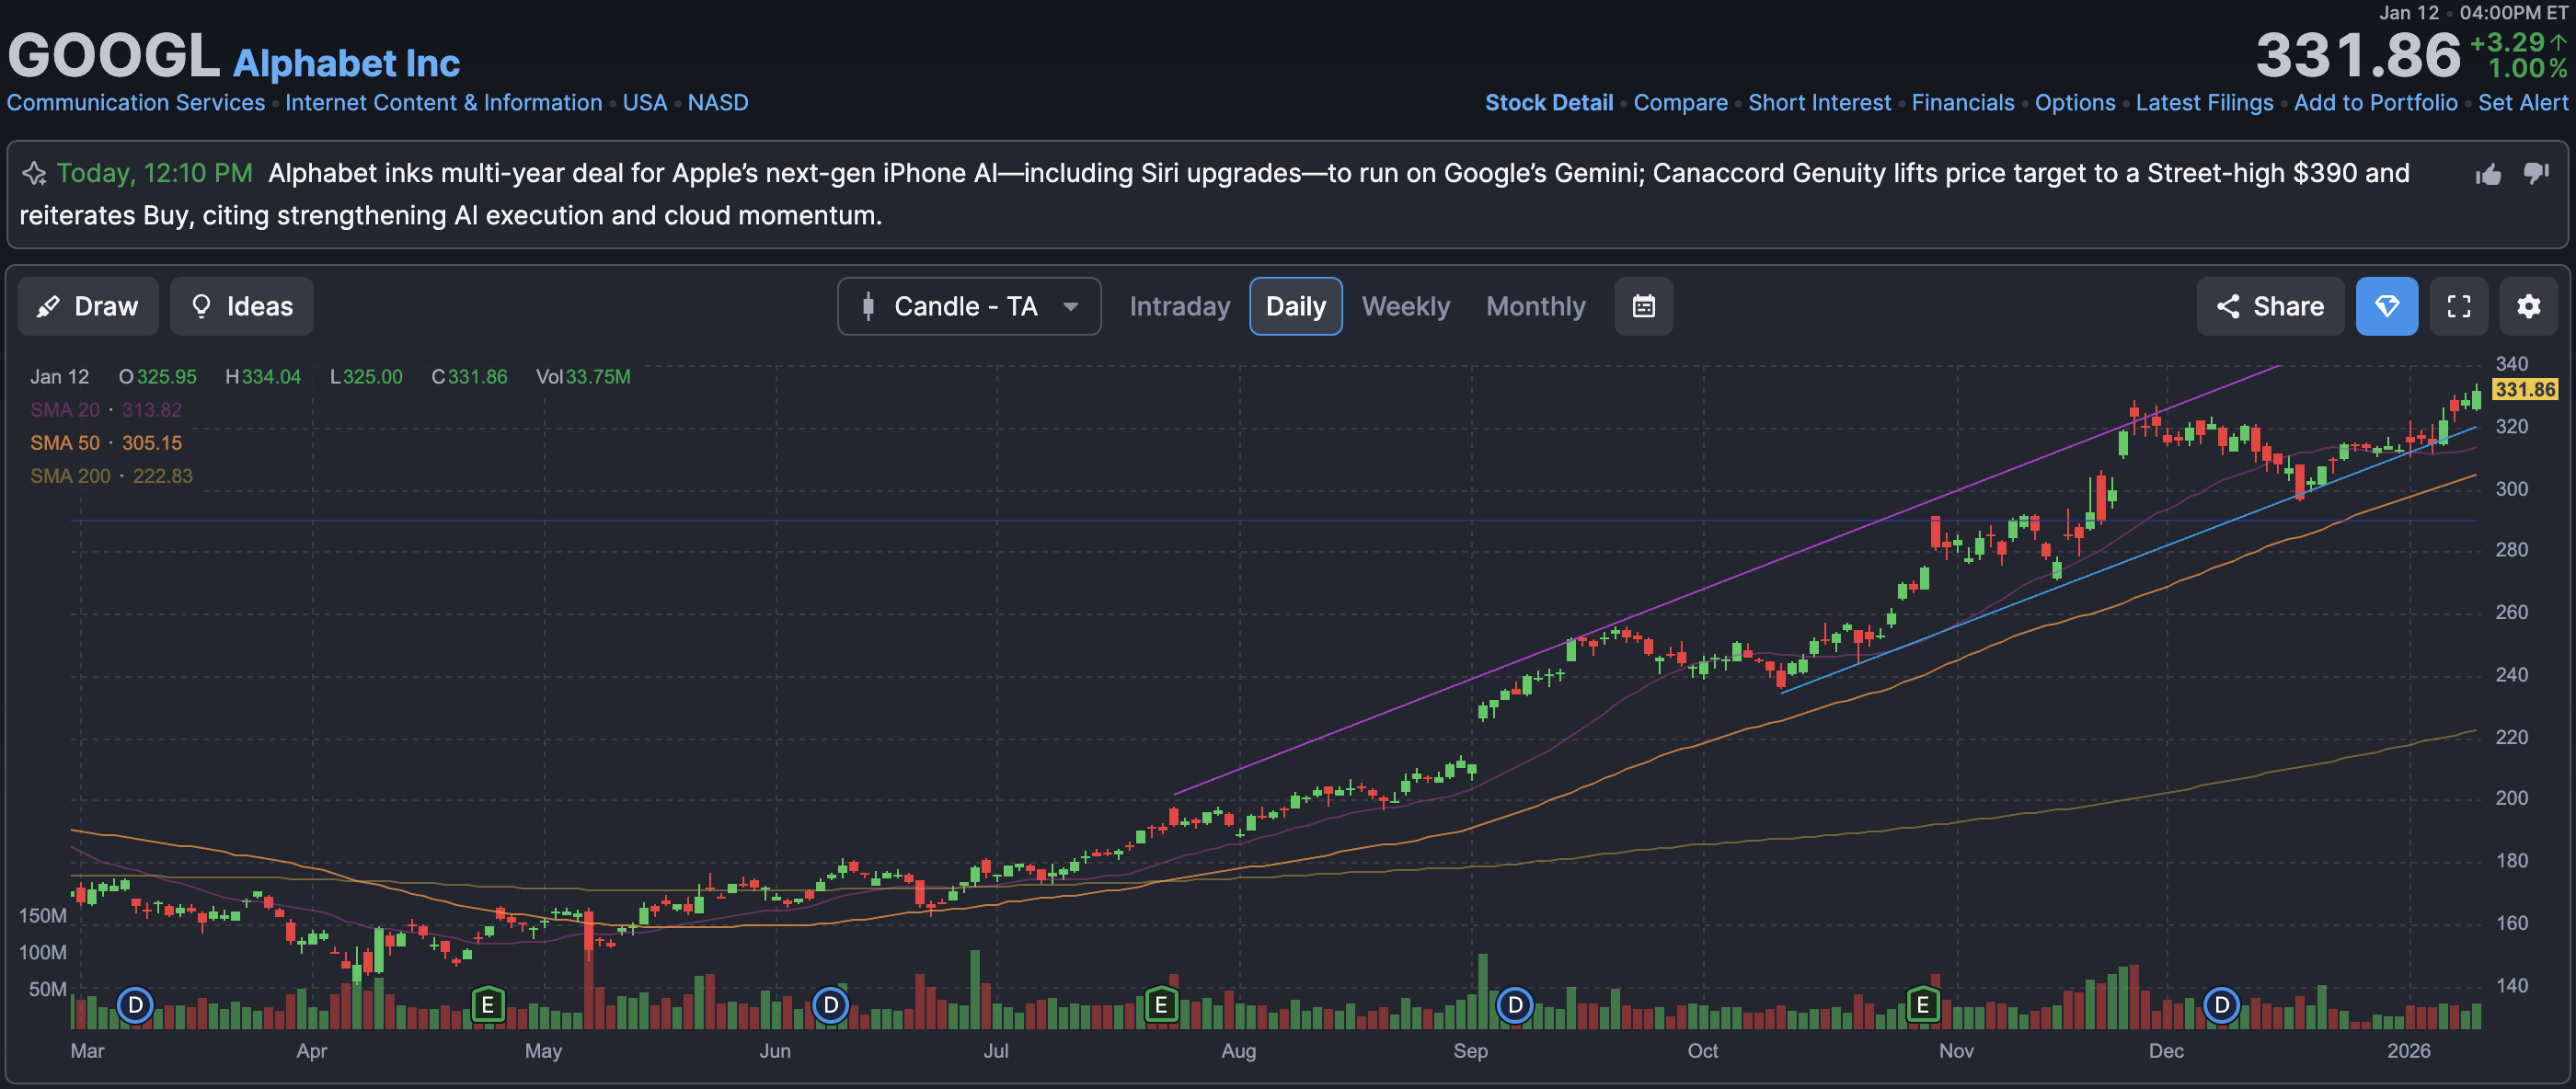Switch chart to Daily timeframe
The image size is (2576, 1089).
tap(1295, 306)
